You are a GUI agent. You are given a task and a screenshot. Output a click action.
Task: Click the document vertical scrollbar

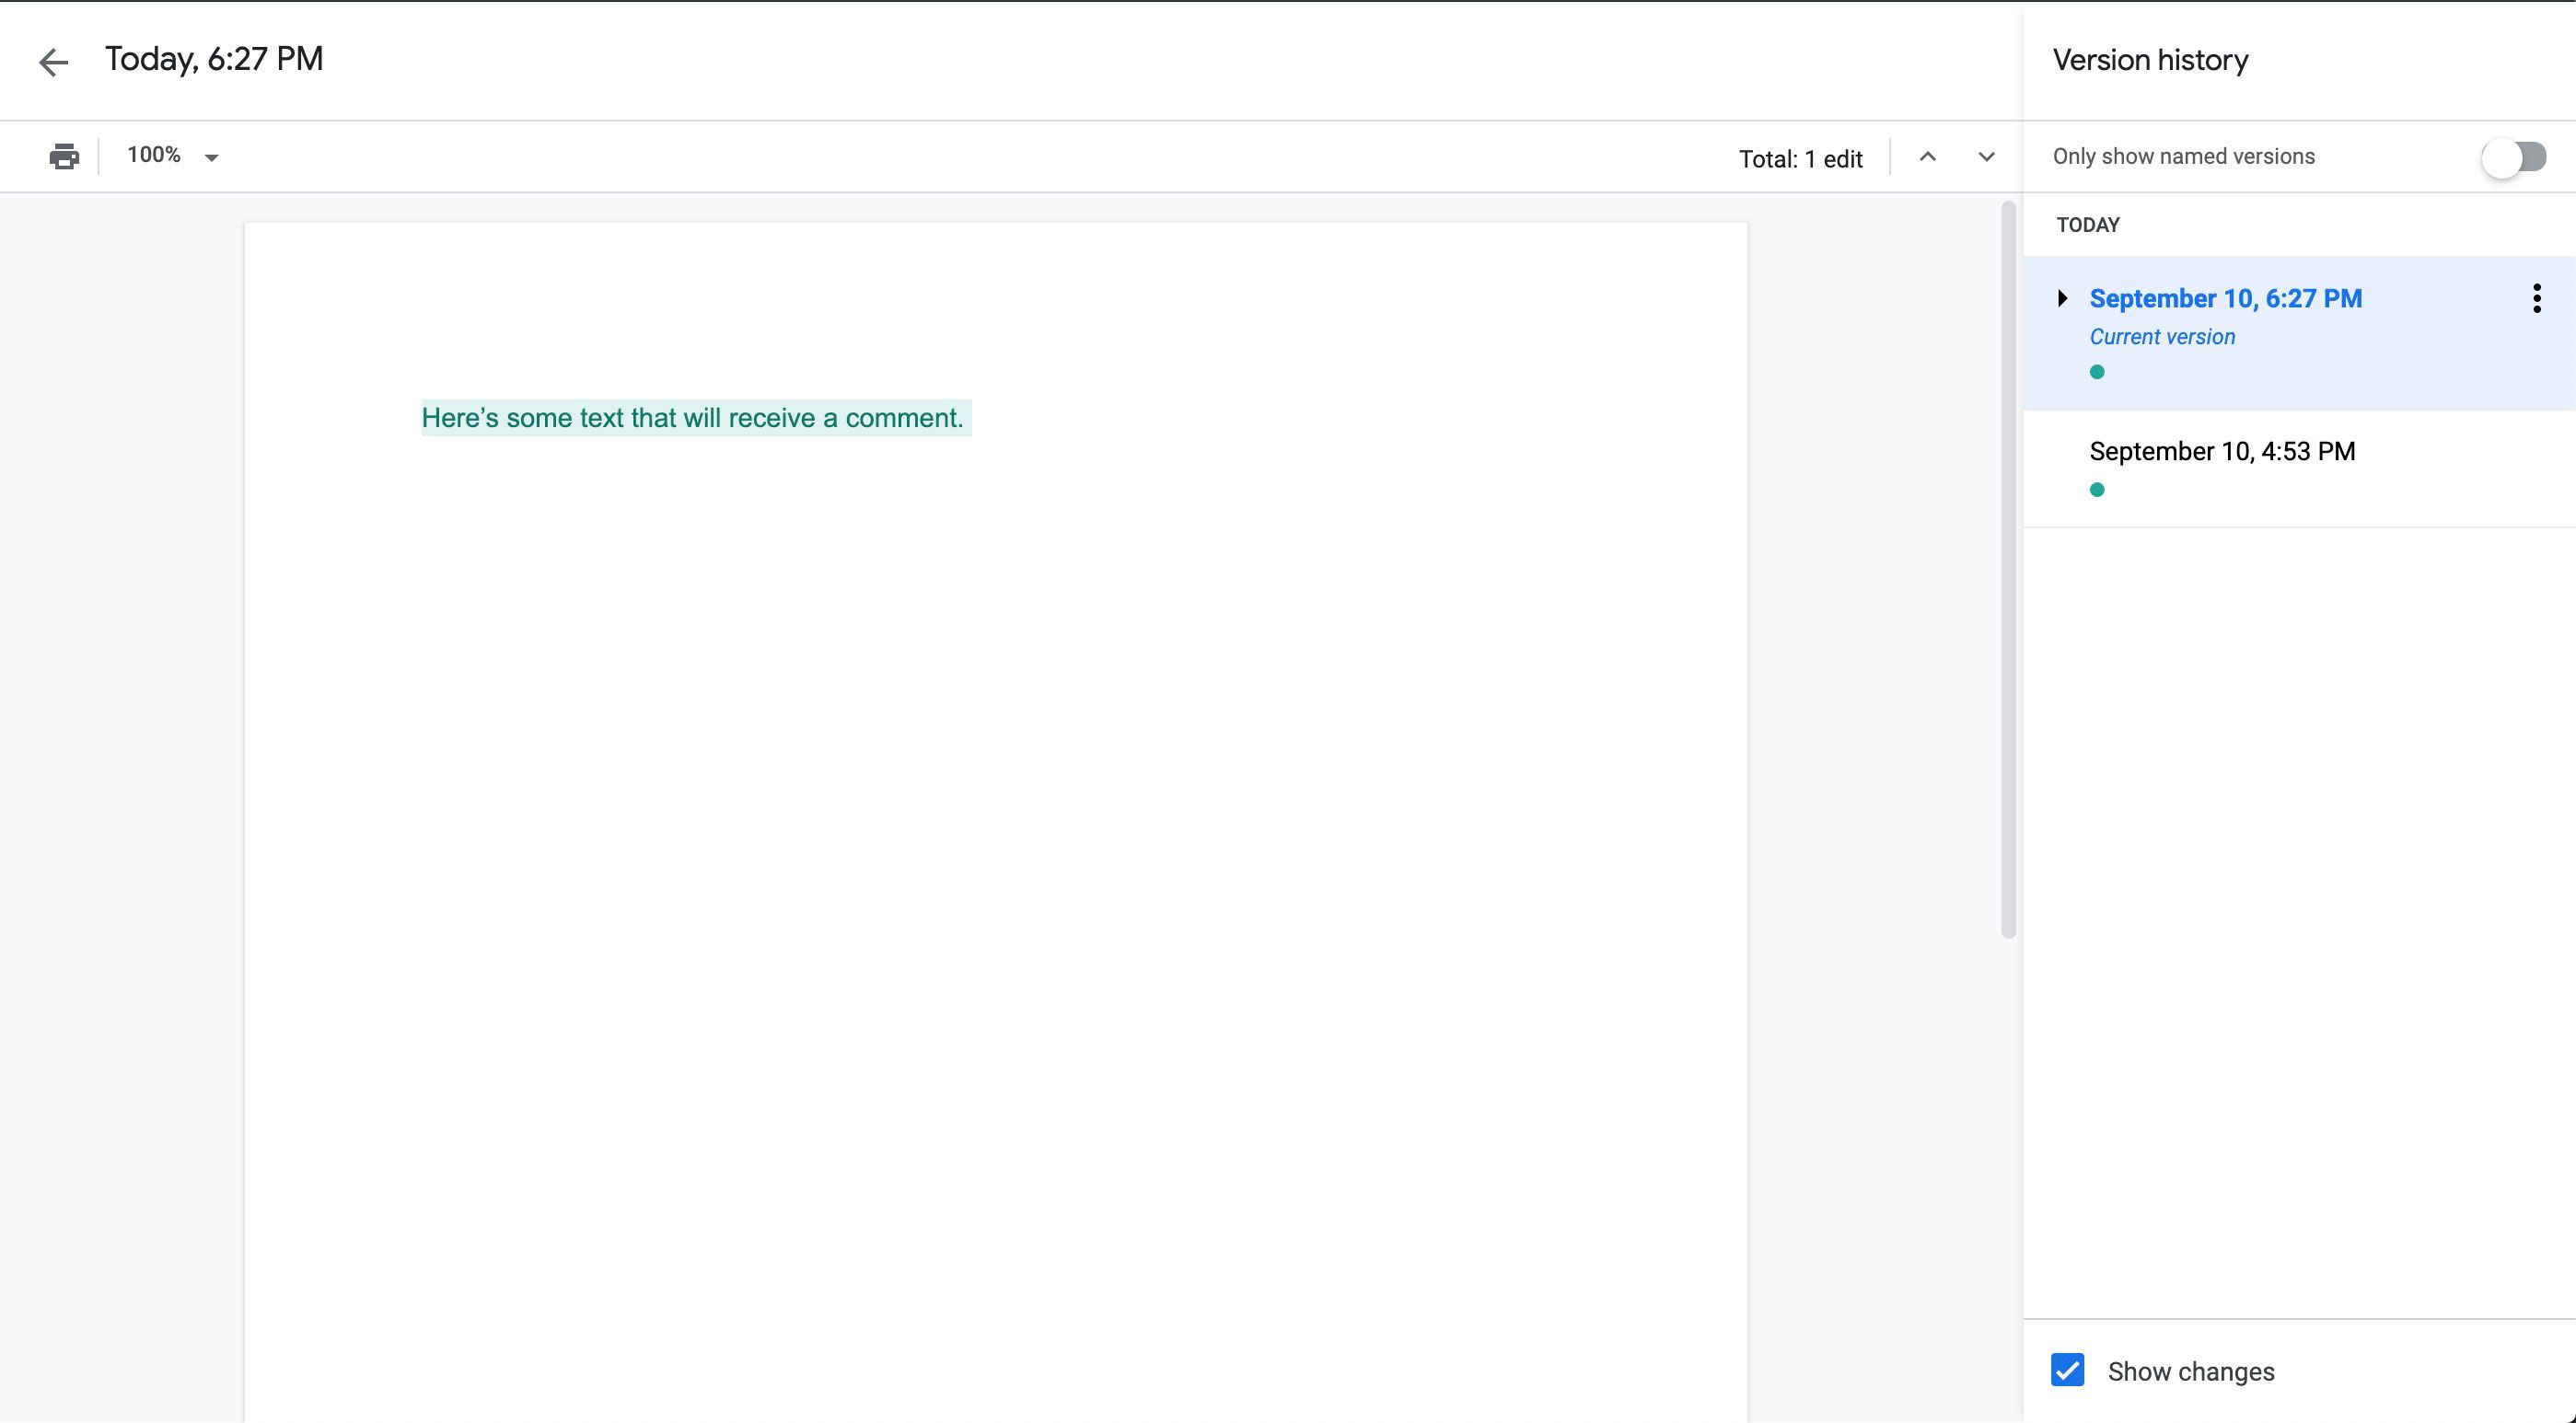2008,570
